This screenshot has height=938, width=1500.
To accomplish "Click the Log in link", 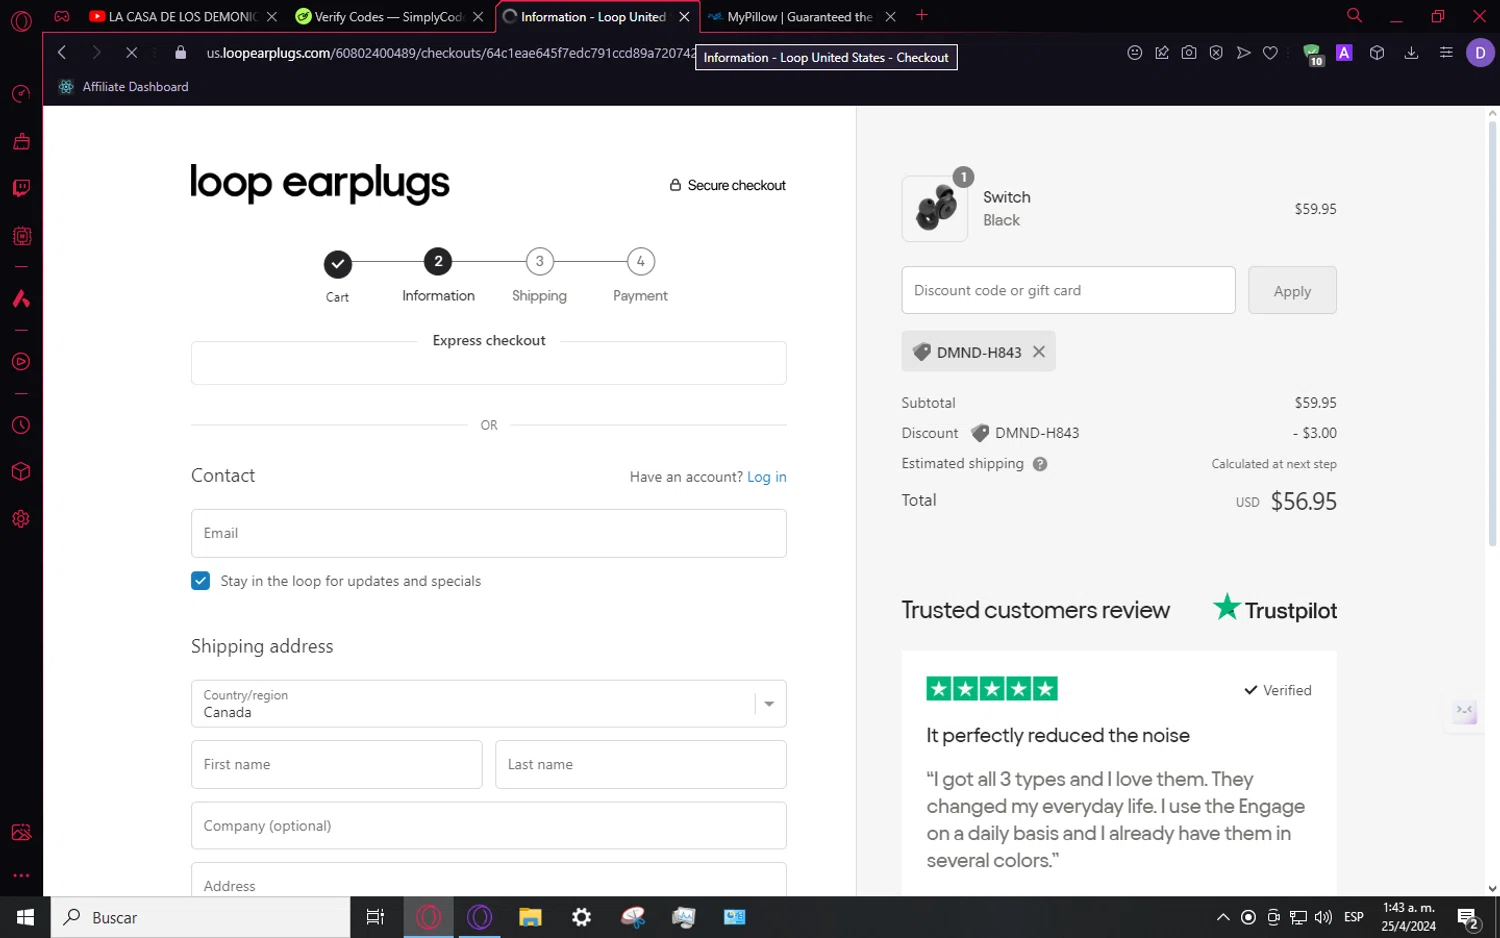I will click(x=767, y=477).
